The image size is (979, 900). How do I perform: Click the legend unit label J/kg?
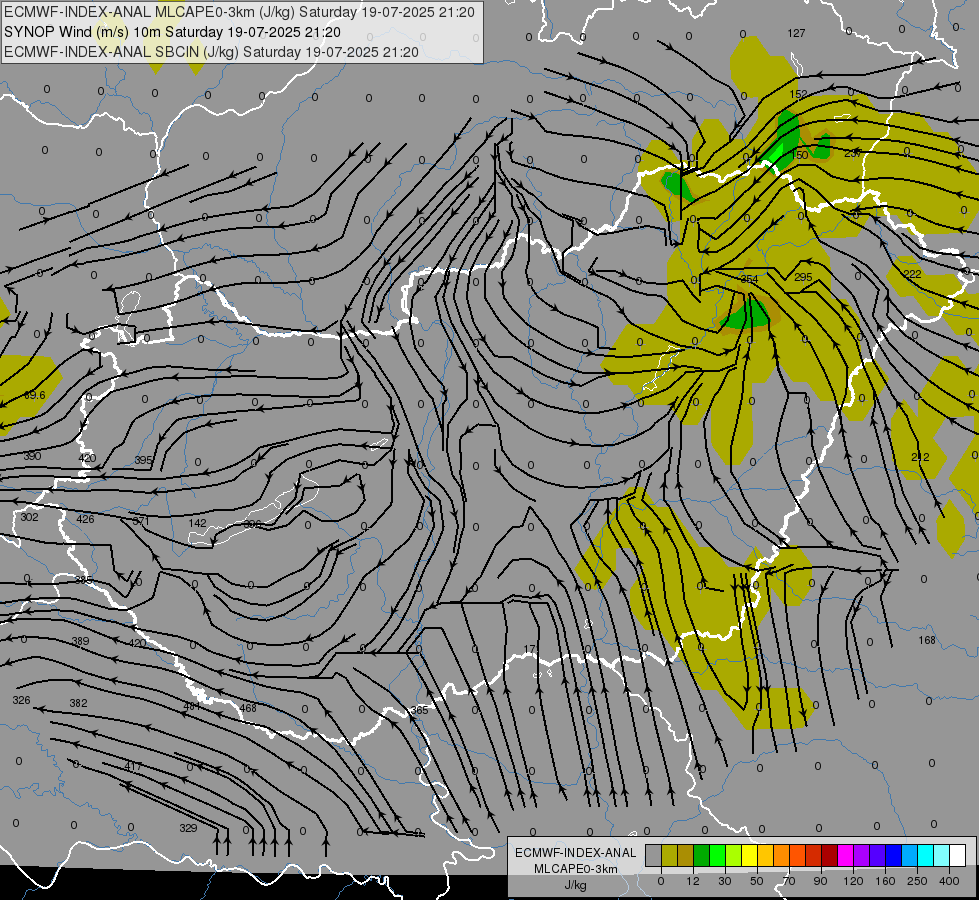pyautogui.click(x=576, y=885)
